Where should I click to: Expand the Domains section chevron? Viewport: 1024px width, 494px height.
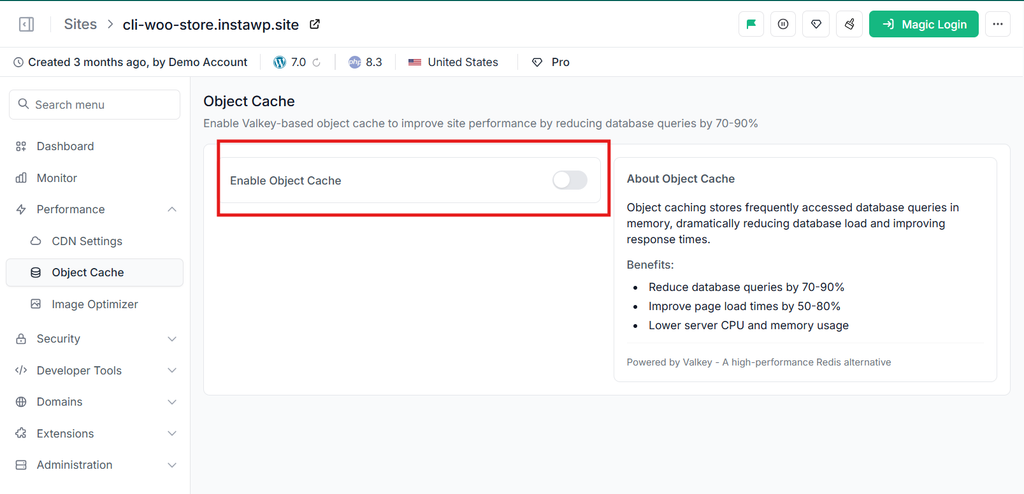[172, 402]
